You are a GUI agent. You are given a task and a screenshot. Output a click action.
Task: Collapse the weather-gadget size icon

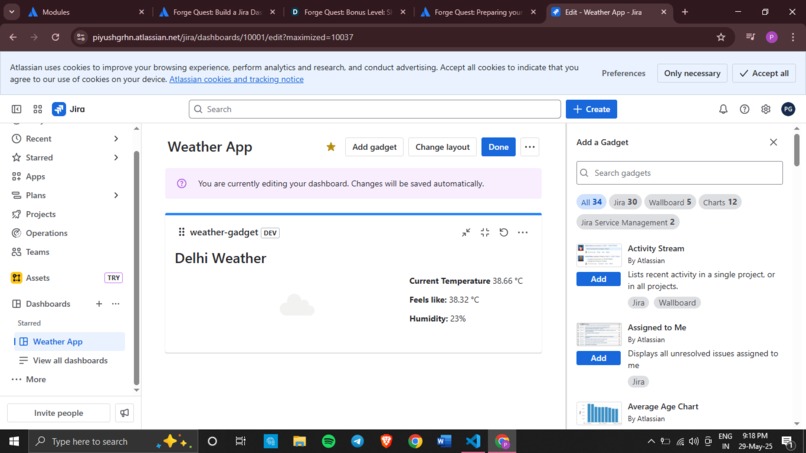coord(485,232)
